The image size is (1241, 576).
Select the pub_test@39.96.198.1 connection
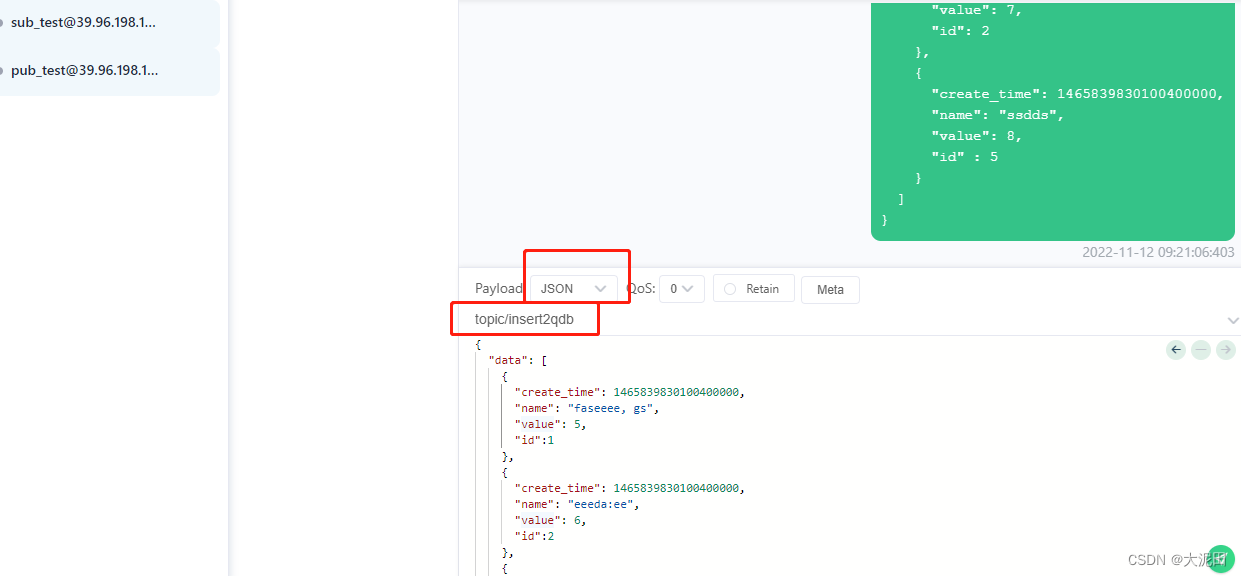pyautogui.click(x=82, y=70)
